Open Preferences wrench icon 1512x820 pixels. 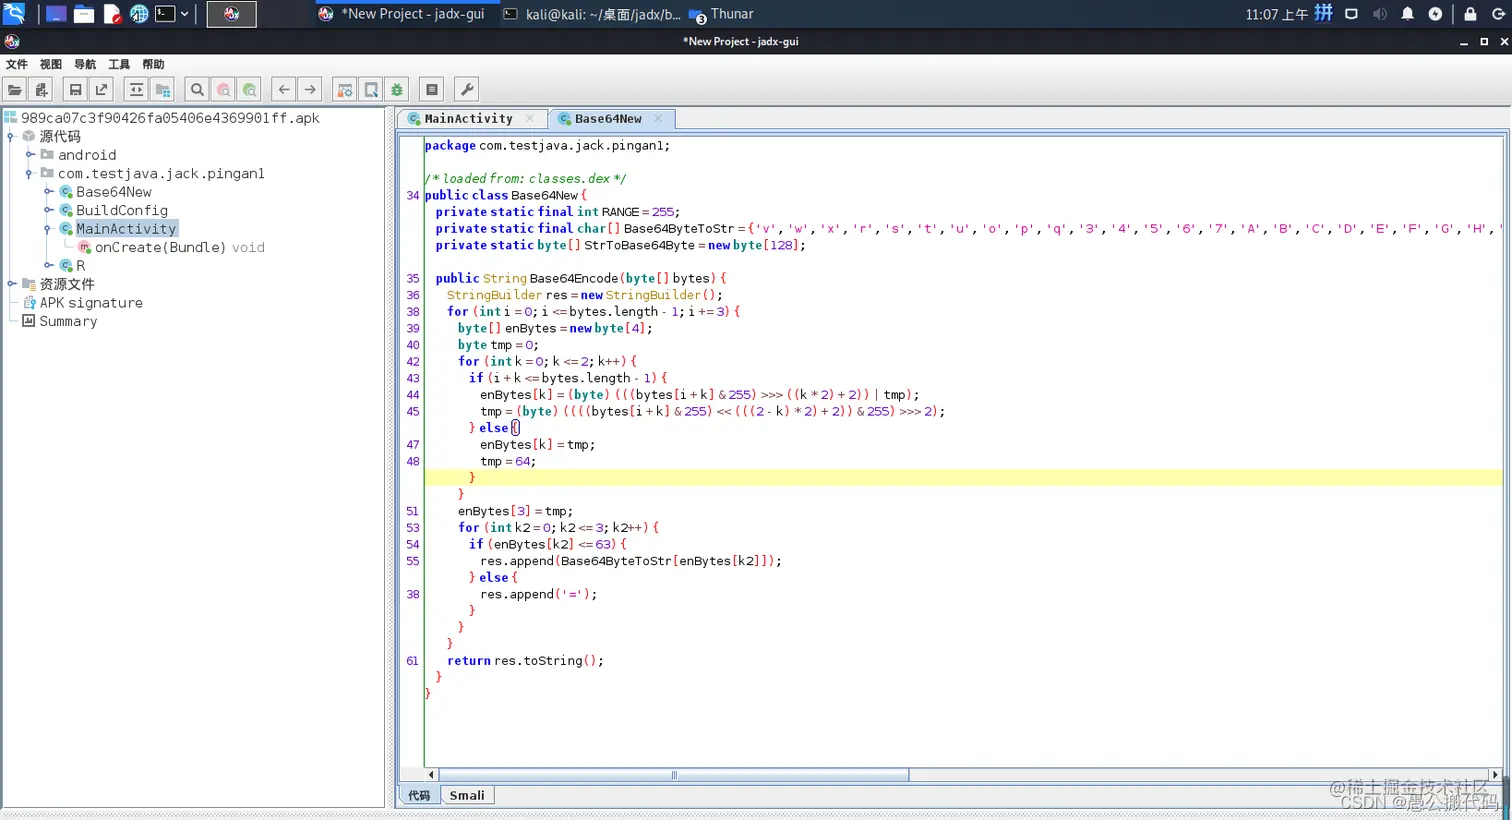click(x=466, y=90)
